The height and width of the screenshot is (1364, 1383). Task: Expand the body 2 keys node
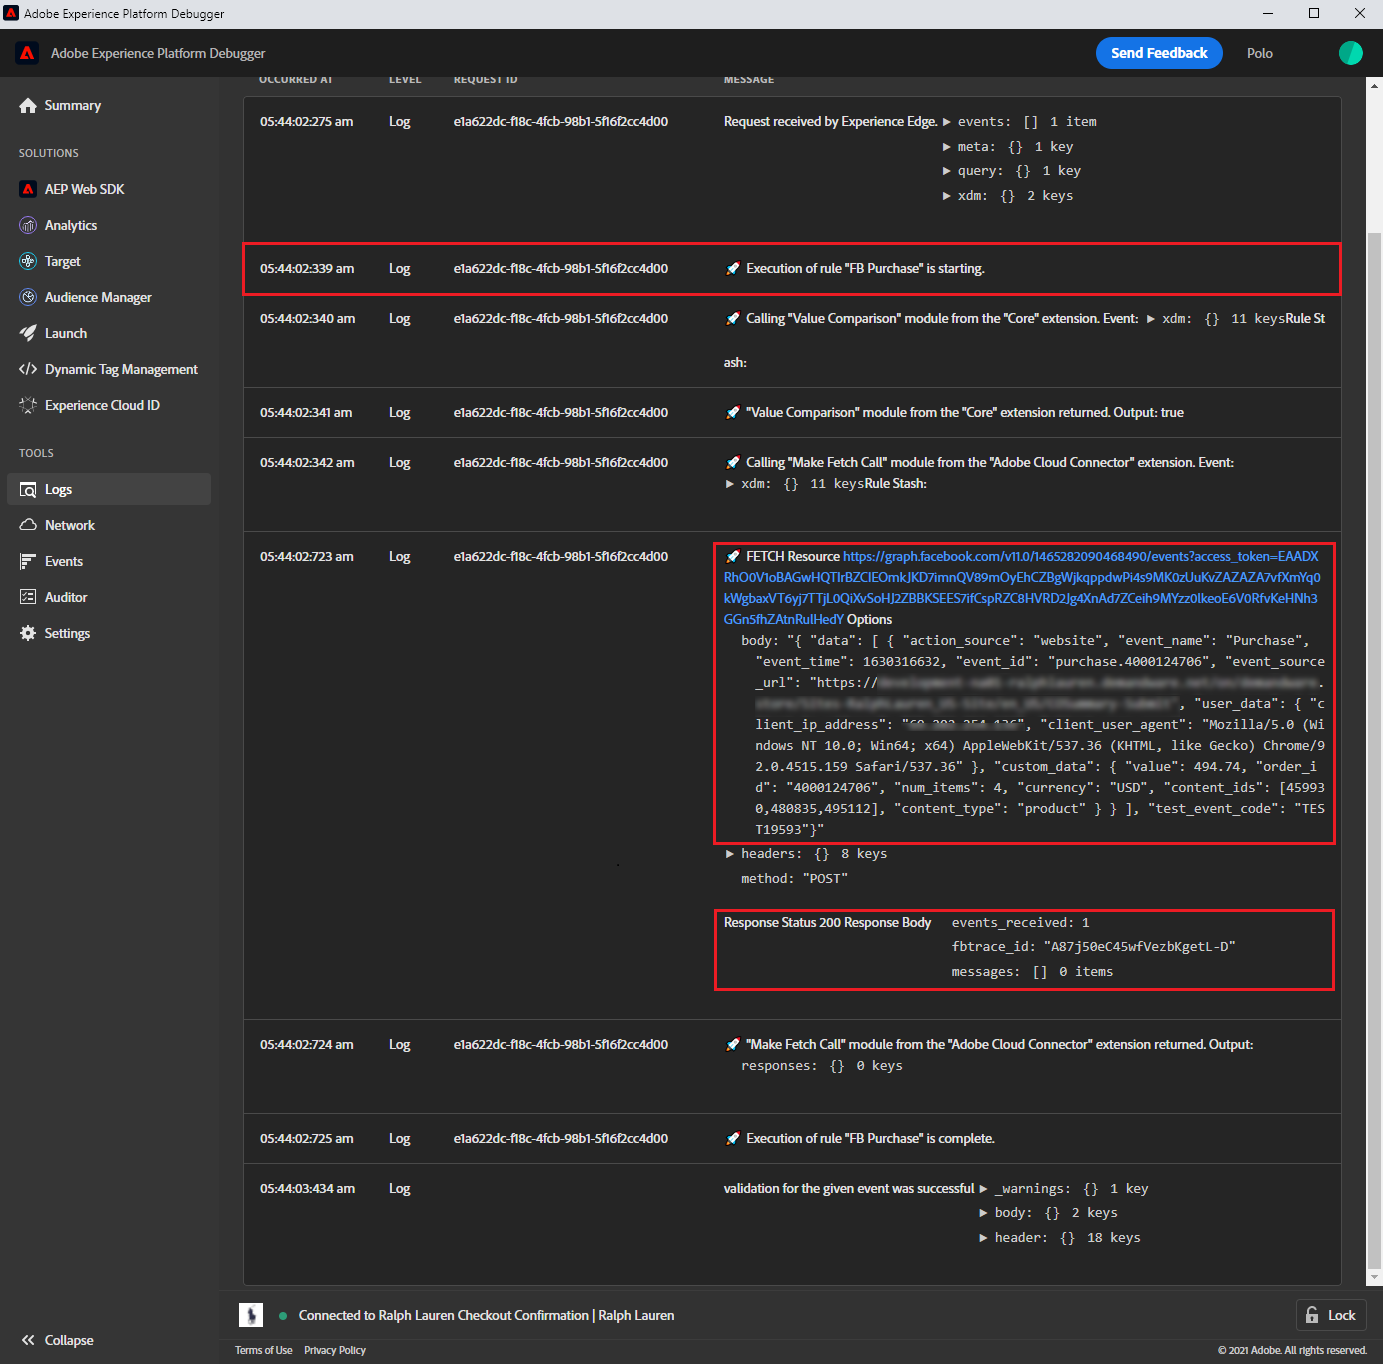point(983,1213)
